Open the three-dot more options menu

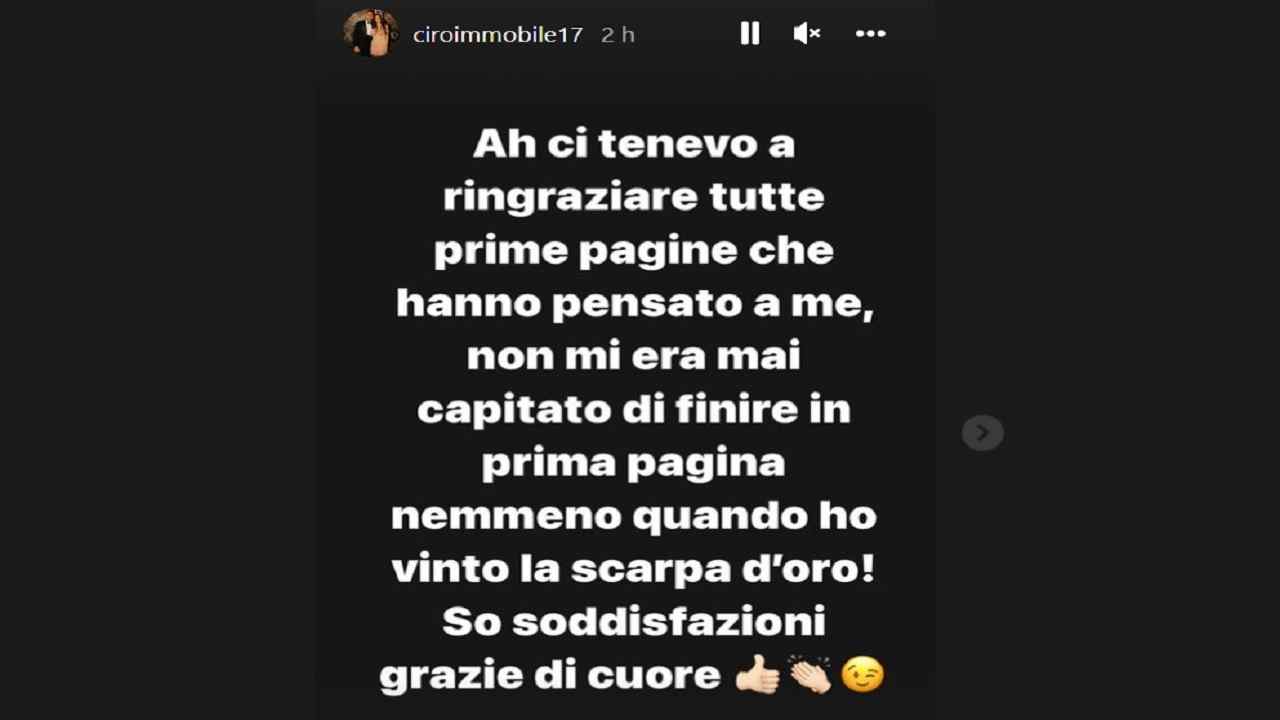870,34
